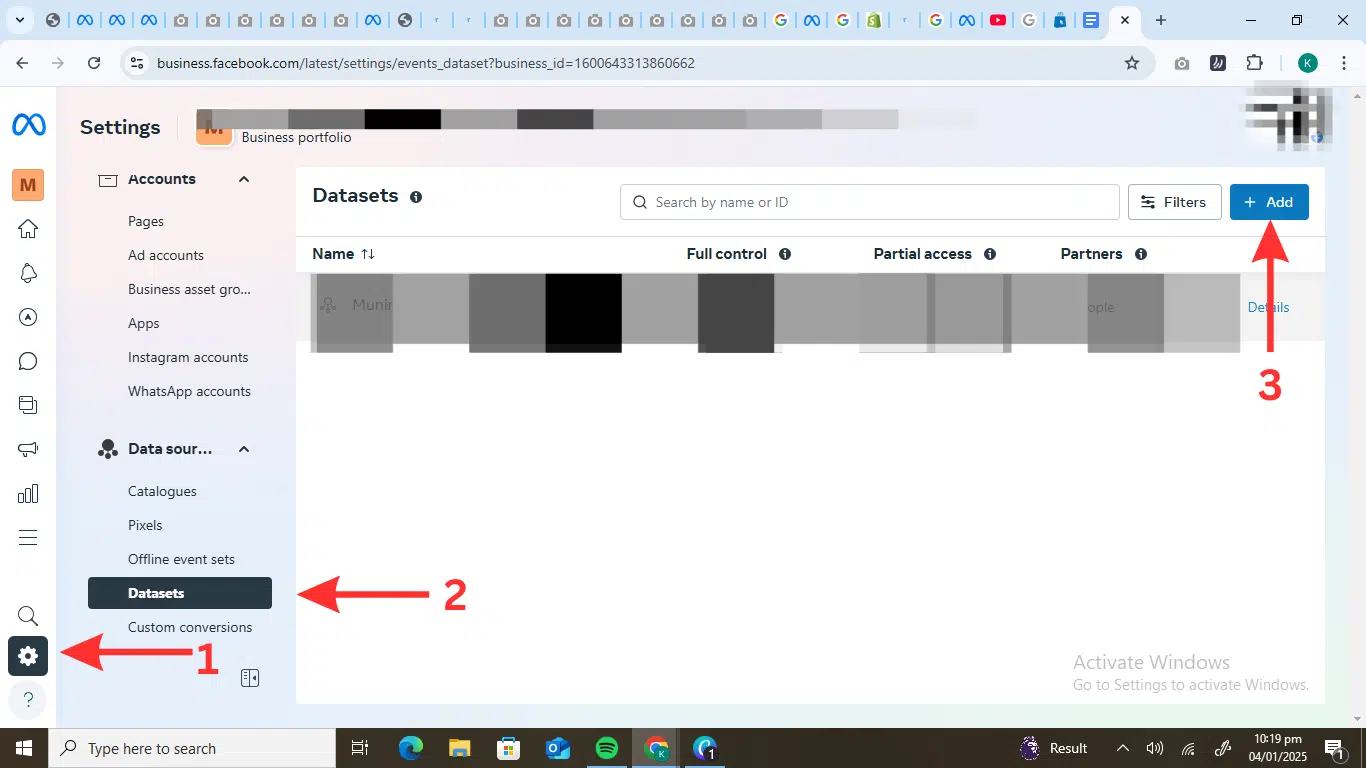Open the bar chart Insights icon
1366x768 pixels.
point(28,494)
